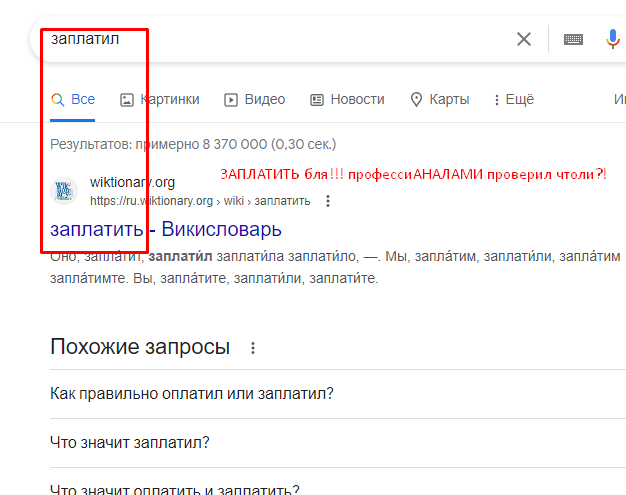Expand the question Что значит заплатил?
Image resolution: width=626 pixels, height=495 pixels.
click(x=338, y=443)
